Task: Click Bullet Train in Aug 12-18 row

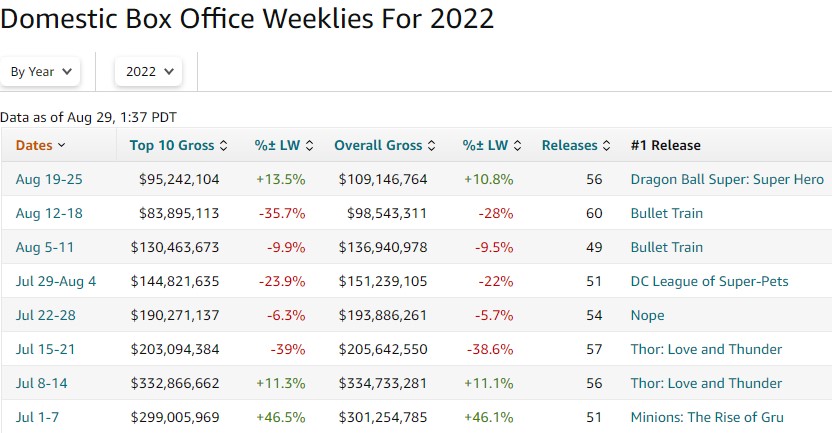Action: coord(666,213)
